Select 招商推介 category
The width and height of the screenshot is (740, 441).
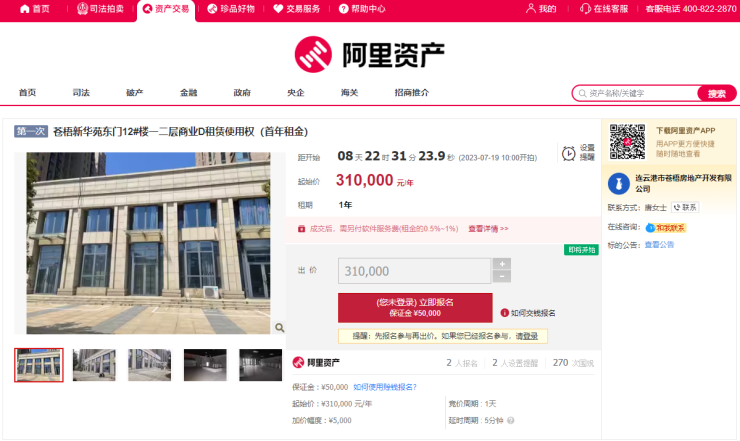click(x=412, y=93)
